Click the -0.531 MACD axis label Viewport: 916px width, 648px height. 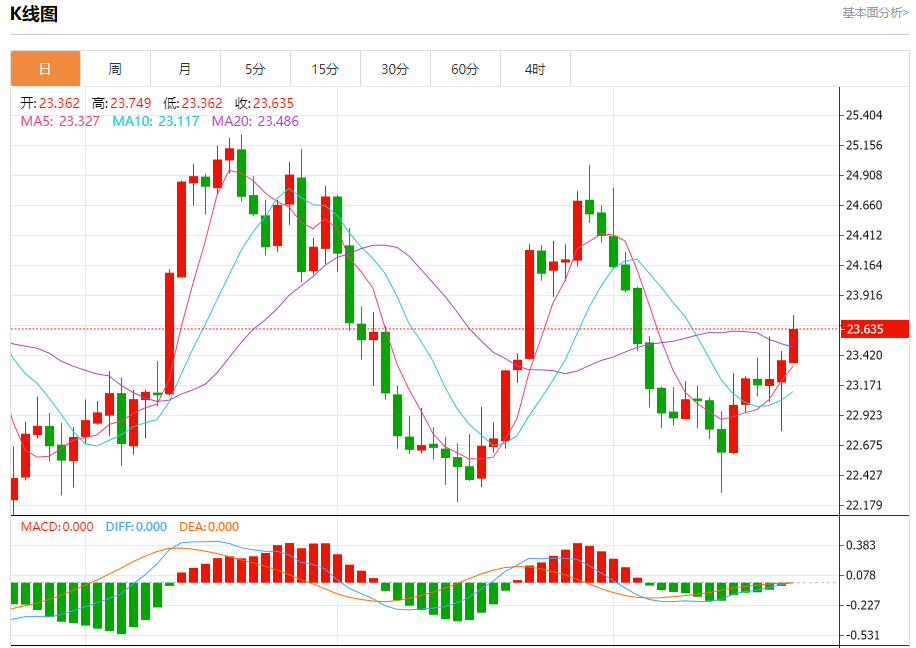coord(861,635)
